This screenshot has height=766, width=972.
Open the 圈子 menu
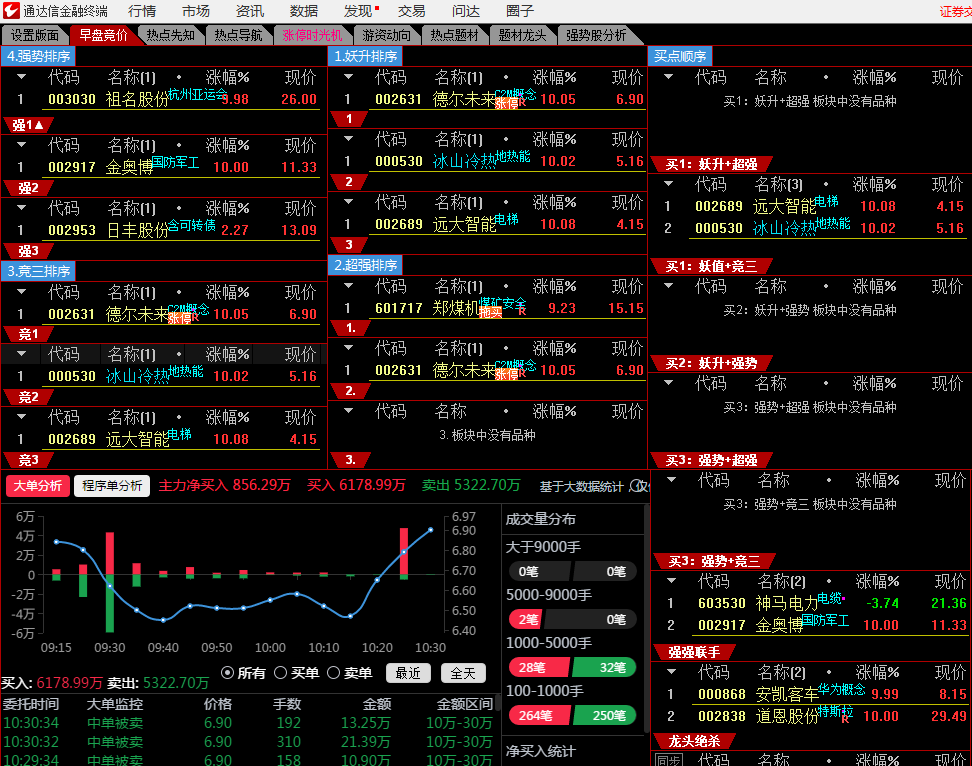[519, 11]
